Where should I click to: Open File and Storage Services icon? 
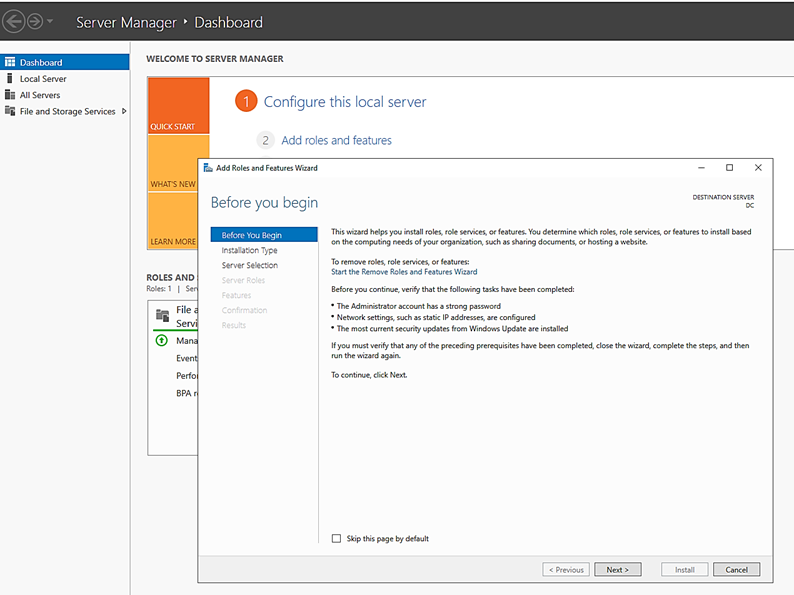10,112
